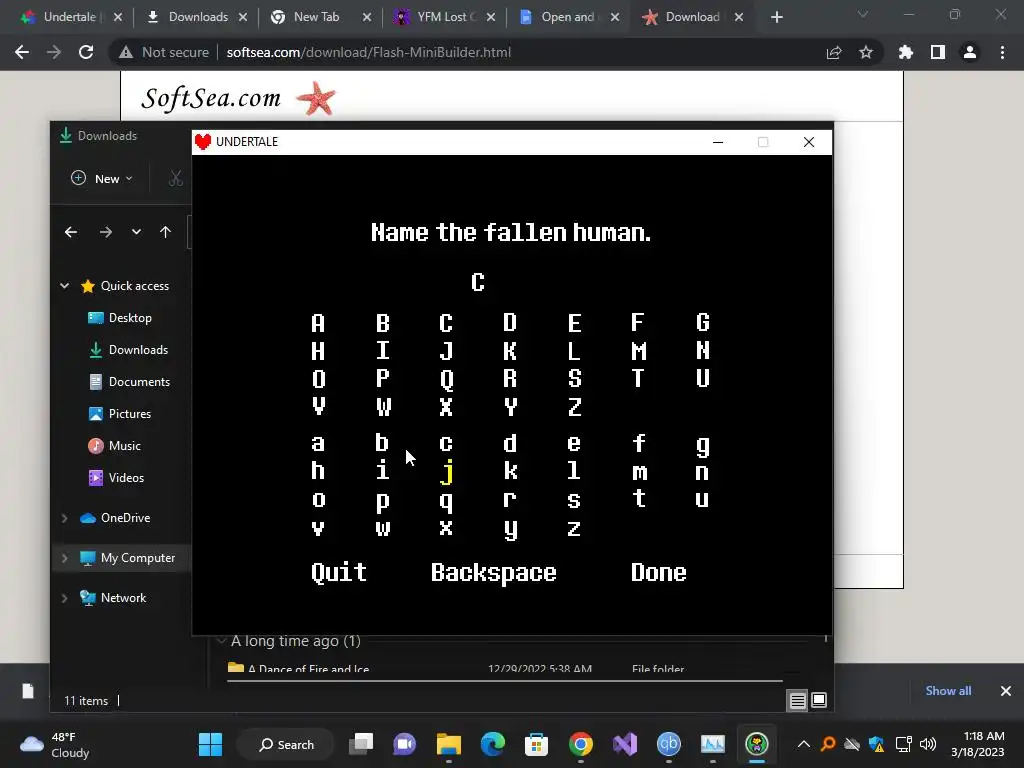Switch File Explorer to details view
This screenshot has width=1024, height=768.
tap(797, 701)
